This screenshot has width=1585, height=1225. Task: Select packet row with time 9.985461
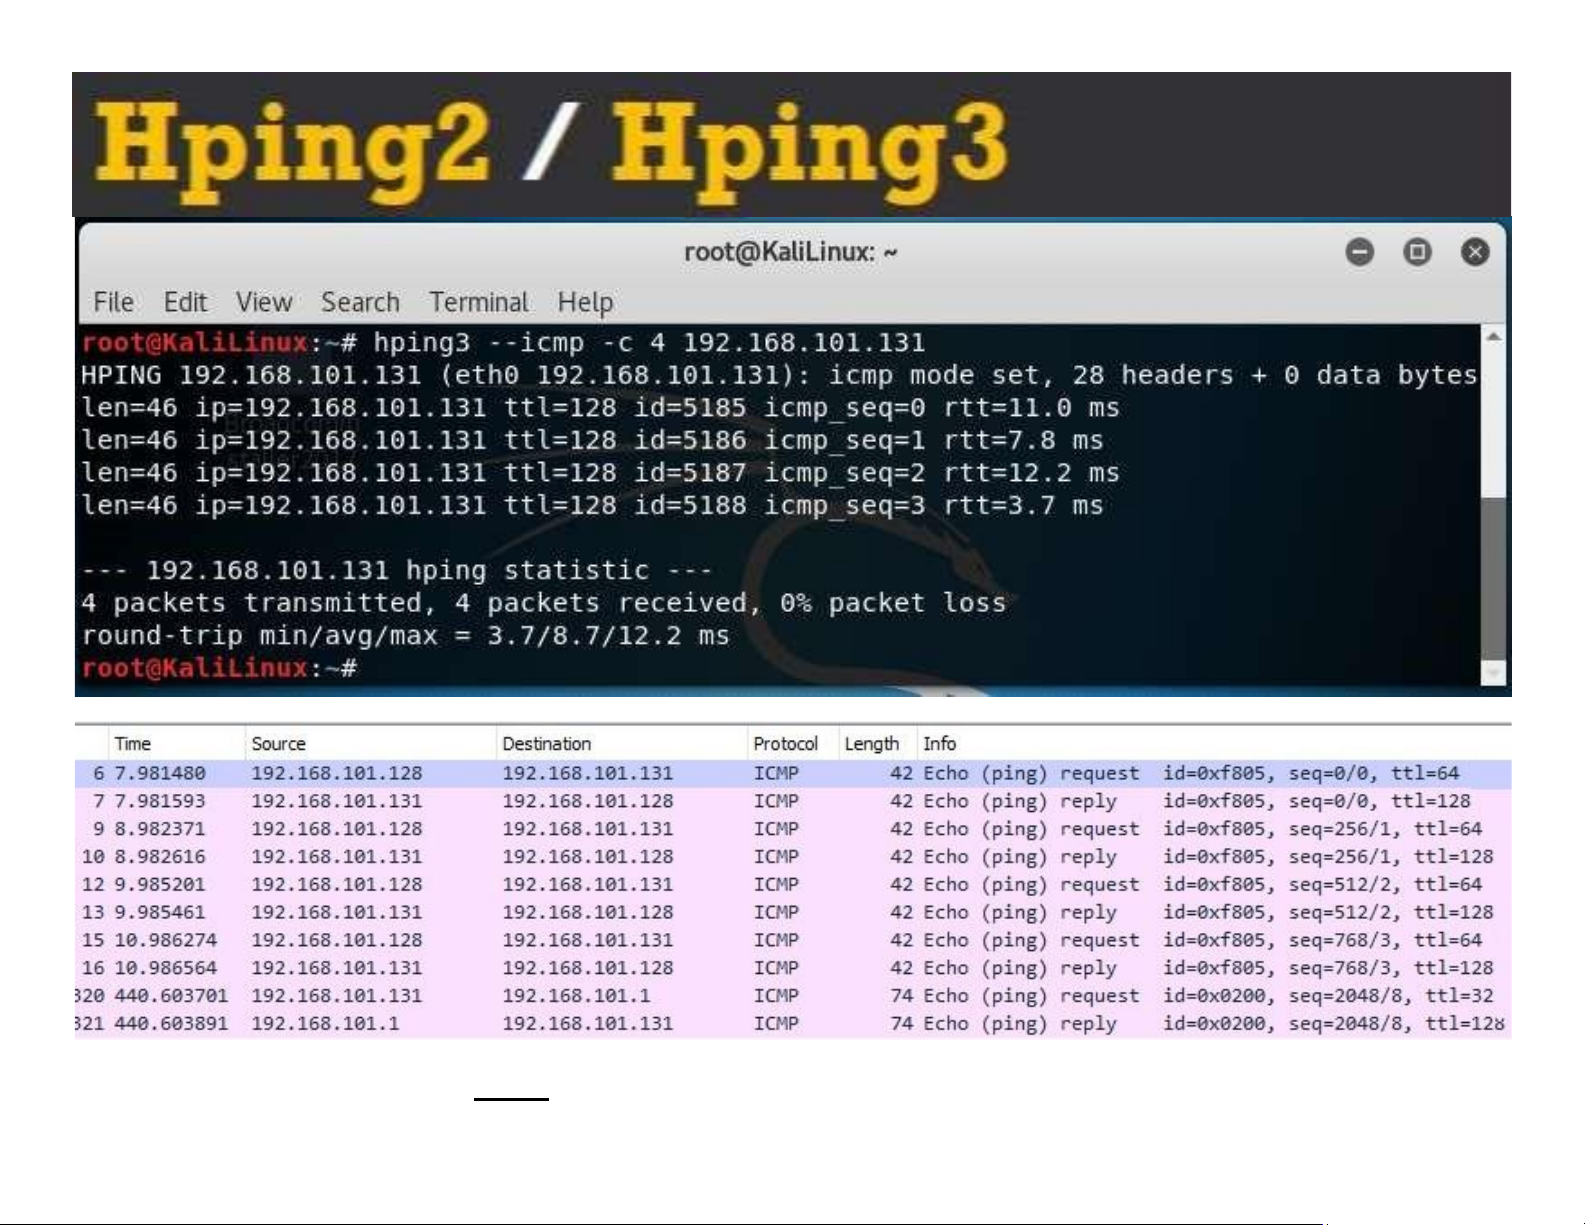coord(793,913)
